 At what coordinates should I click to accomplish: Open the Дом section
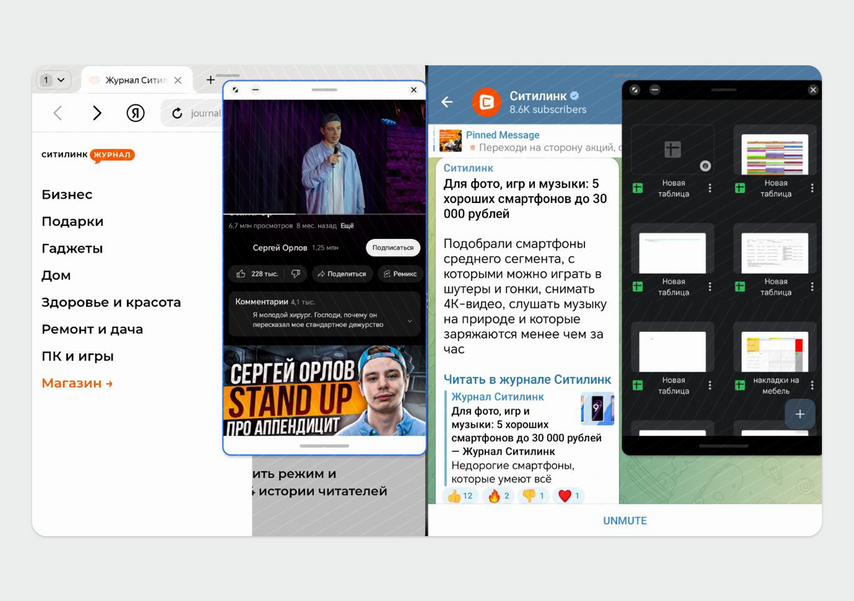56,275
